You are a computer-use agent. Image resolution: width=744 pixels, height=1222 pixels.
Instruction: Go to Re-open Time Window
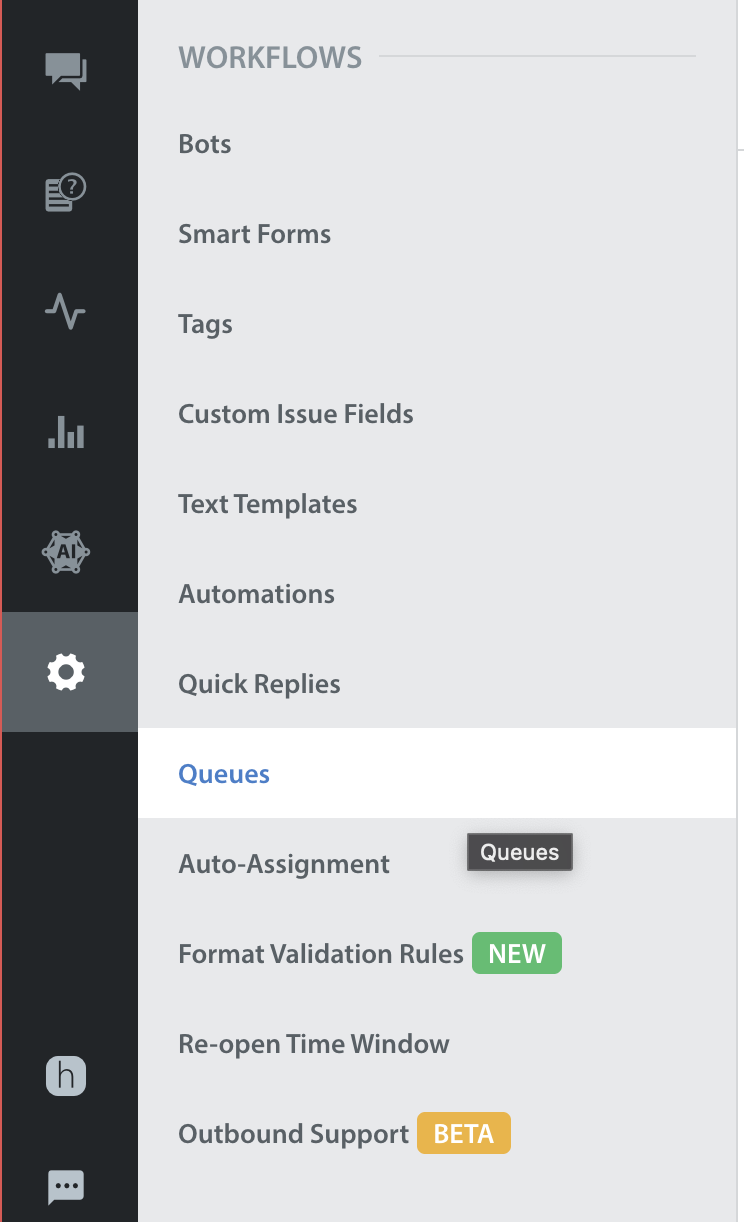[x=314, y=1044]
